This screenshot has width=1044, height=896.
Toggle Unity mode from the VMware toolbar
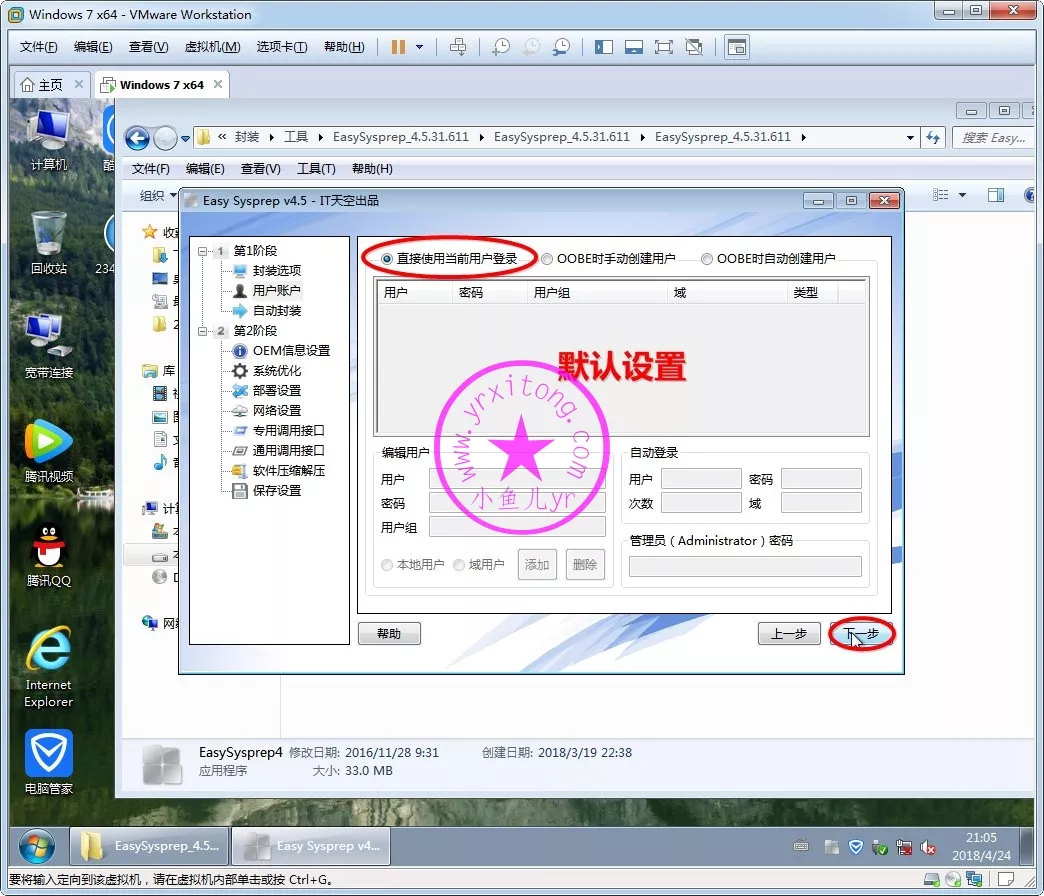point(694,46)
